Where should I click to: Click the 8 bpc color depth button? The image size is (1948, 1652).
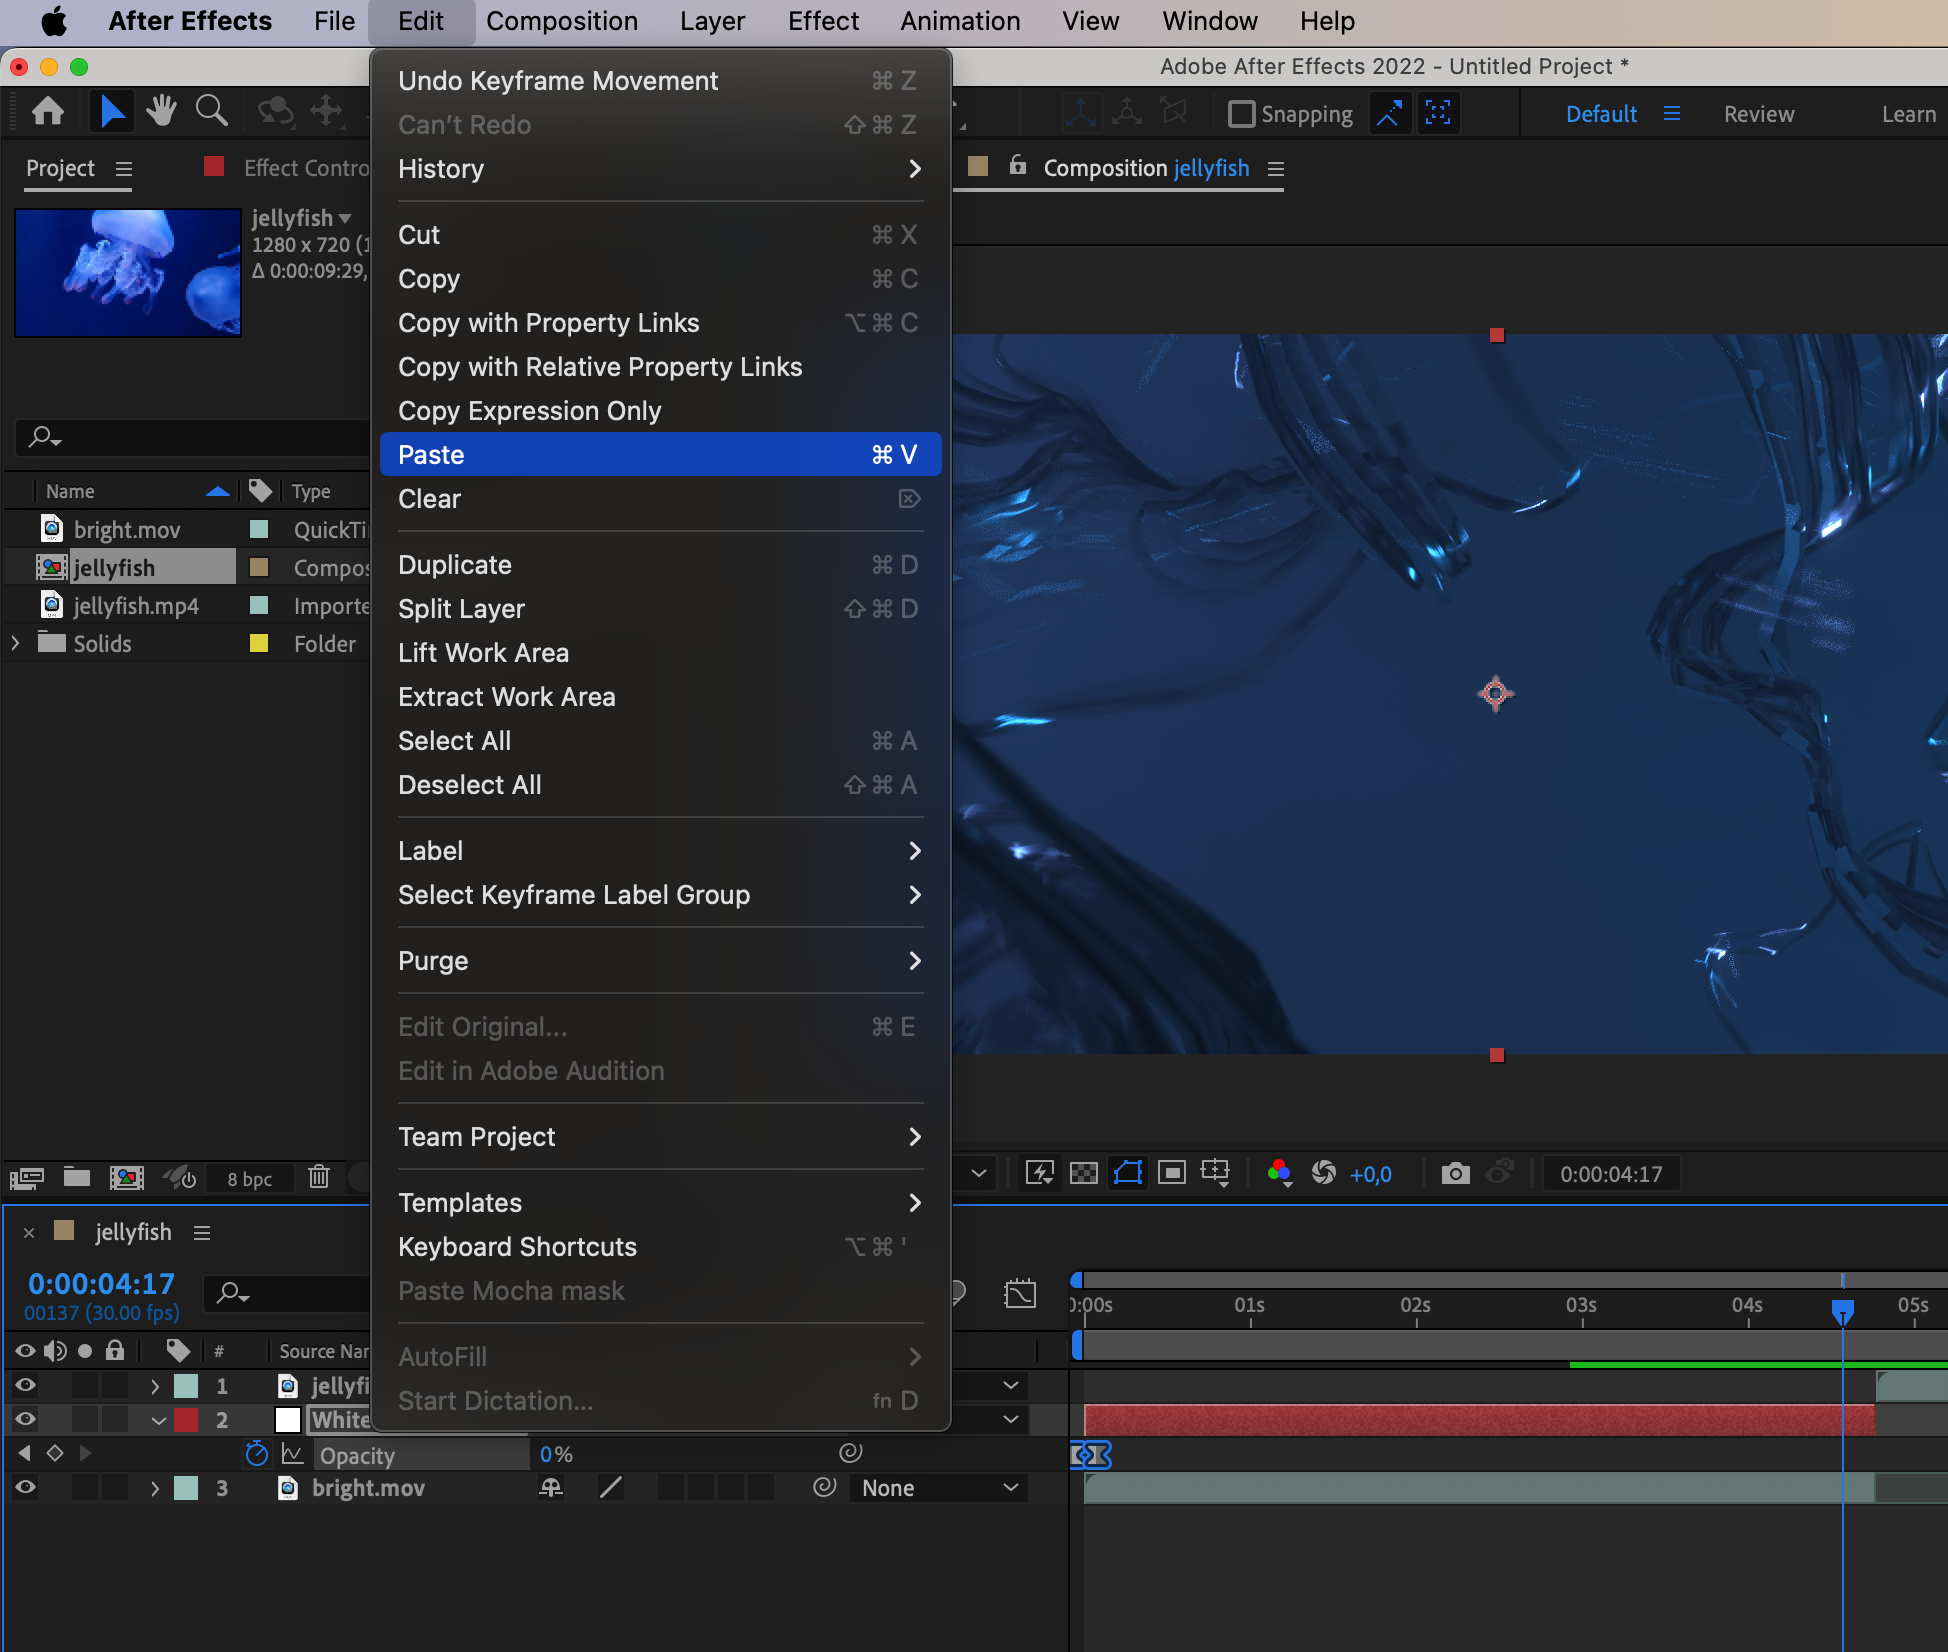click(x=249, y=1178)
